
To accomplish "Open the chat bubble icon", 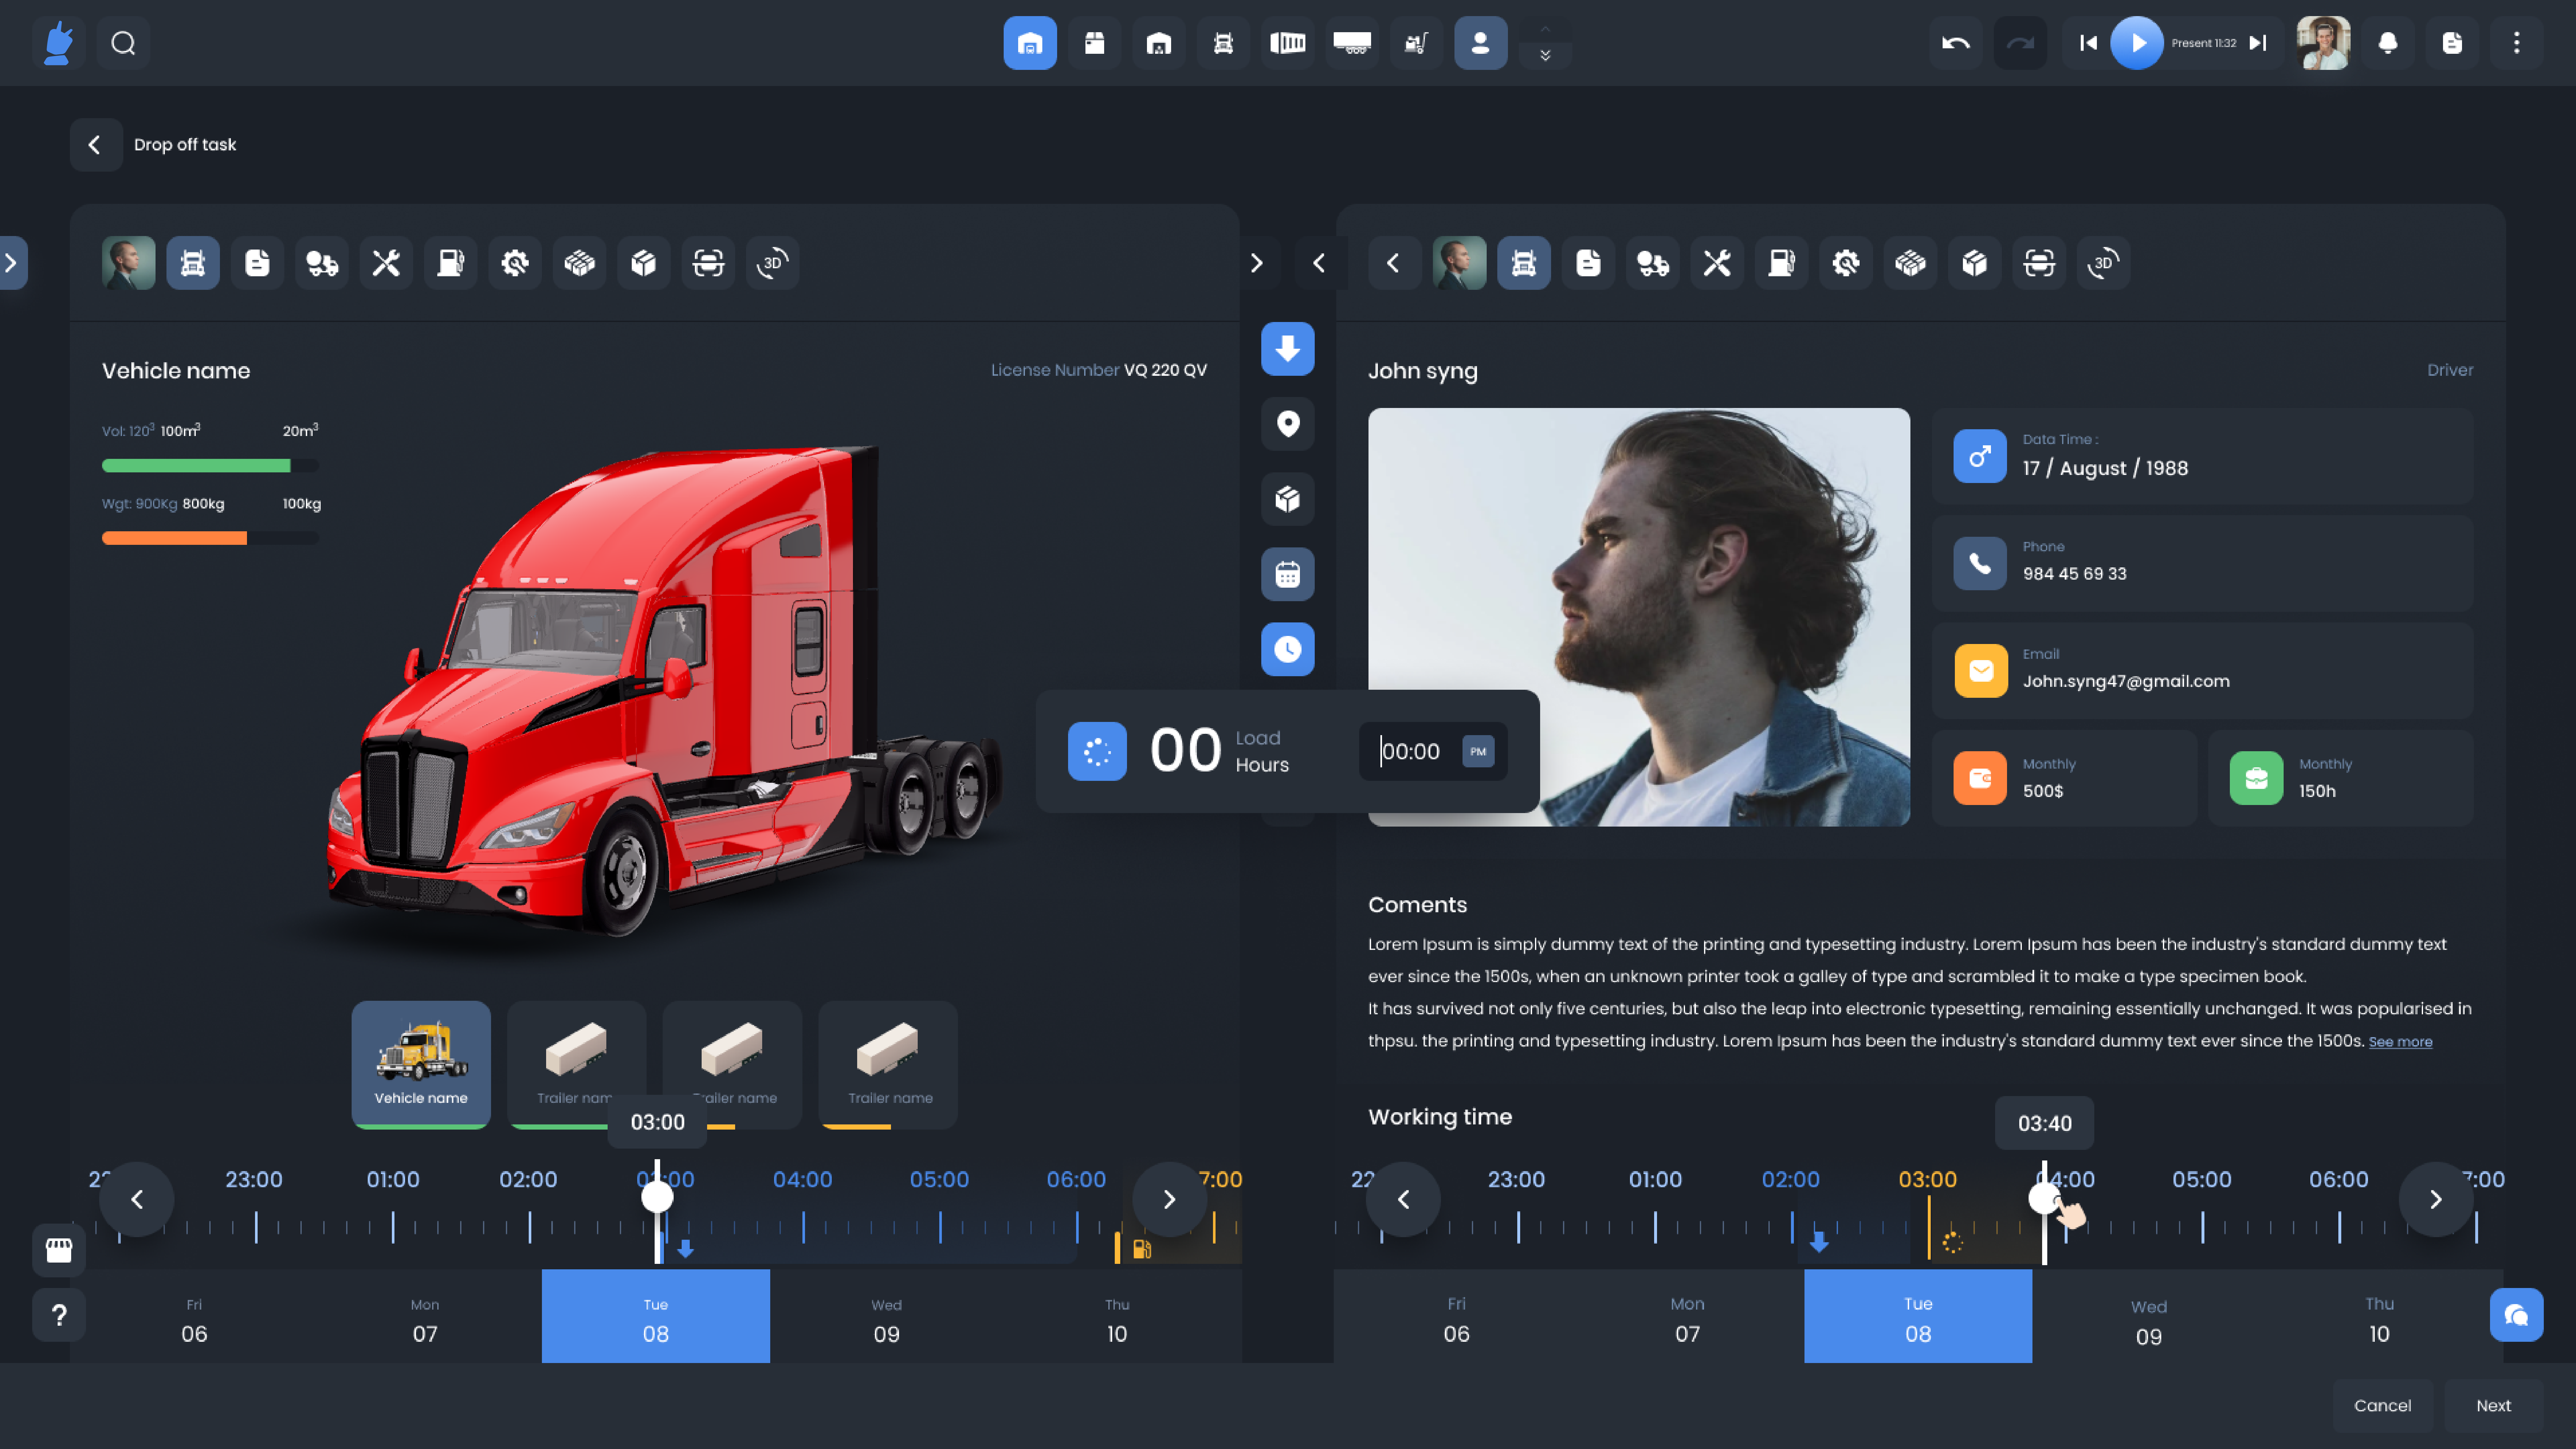I will click(2517, 1315).
